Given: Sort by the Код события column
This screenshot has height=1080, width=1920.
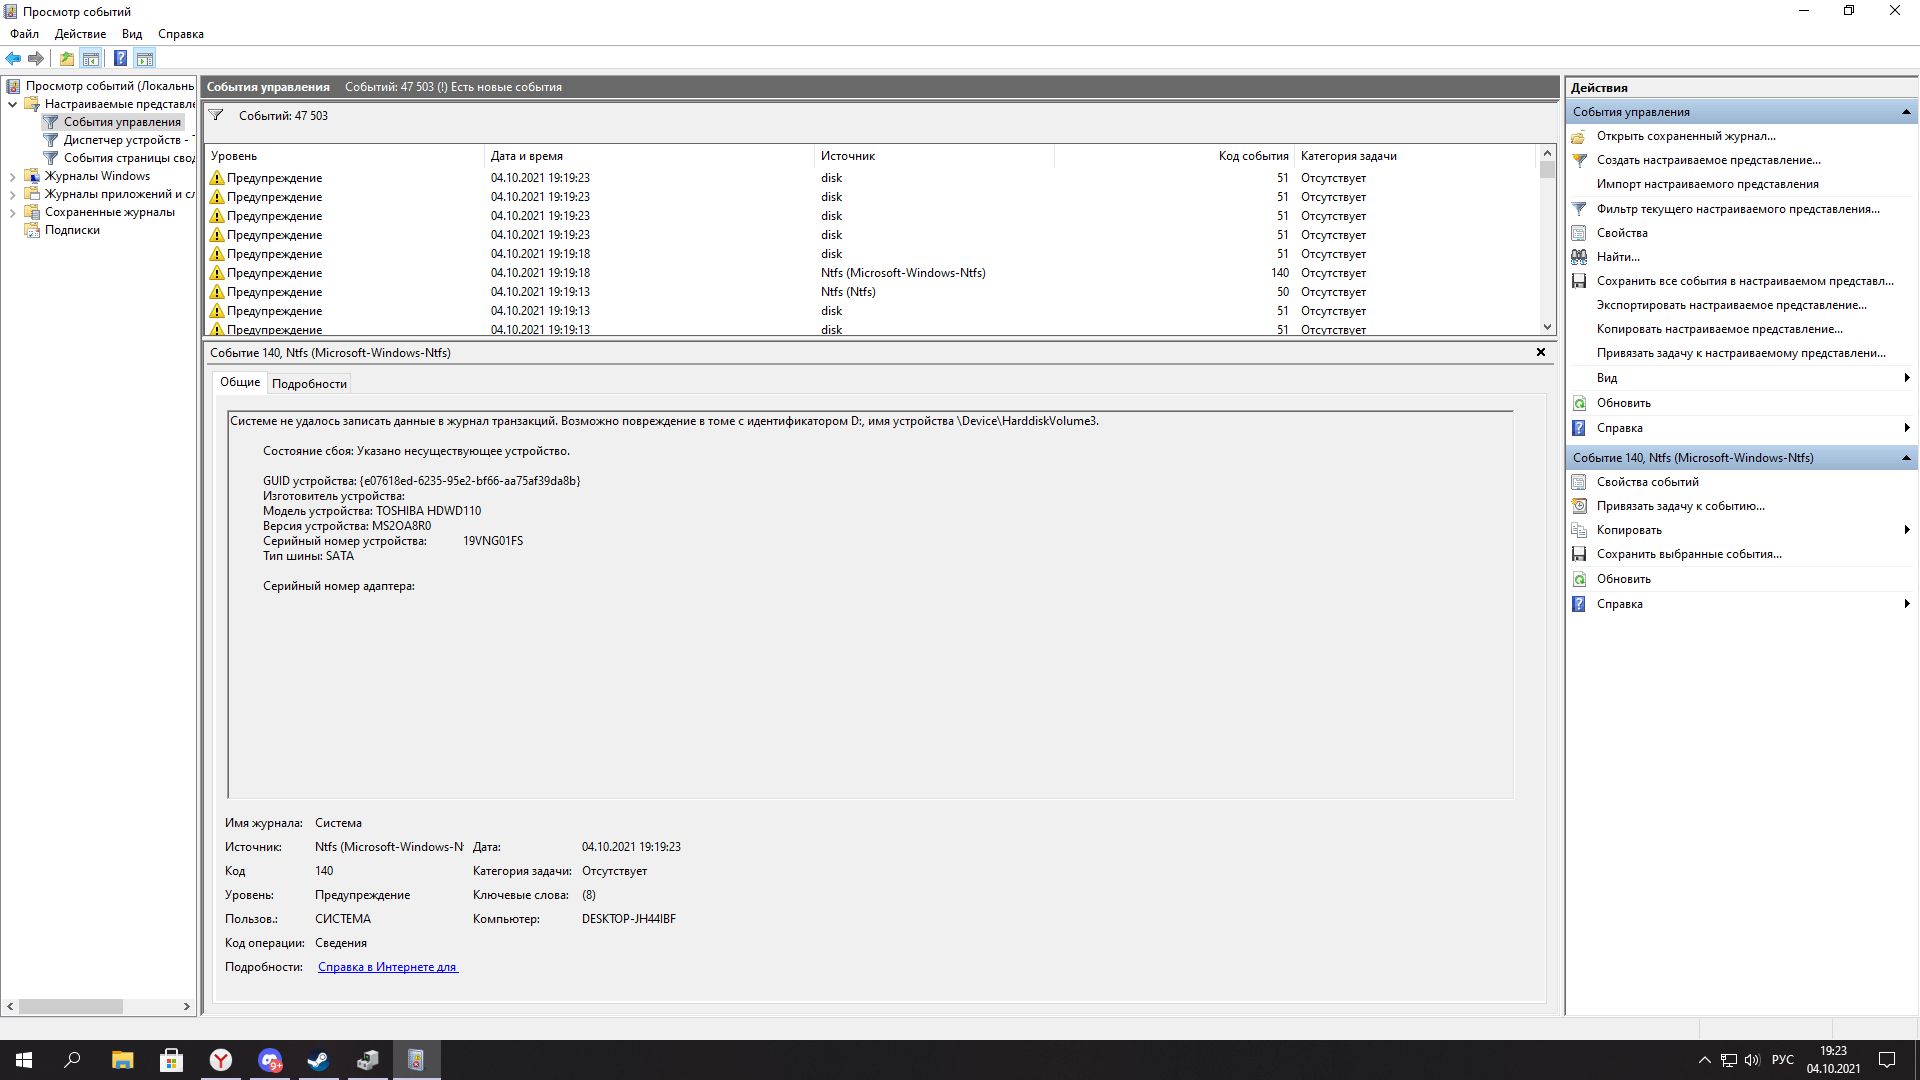Looking at the screenshot, I should tap(1174, 156).
